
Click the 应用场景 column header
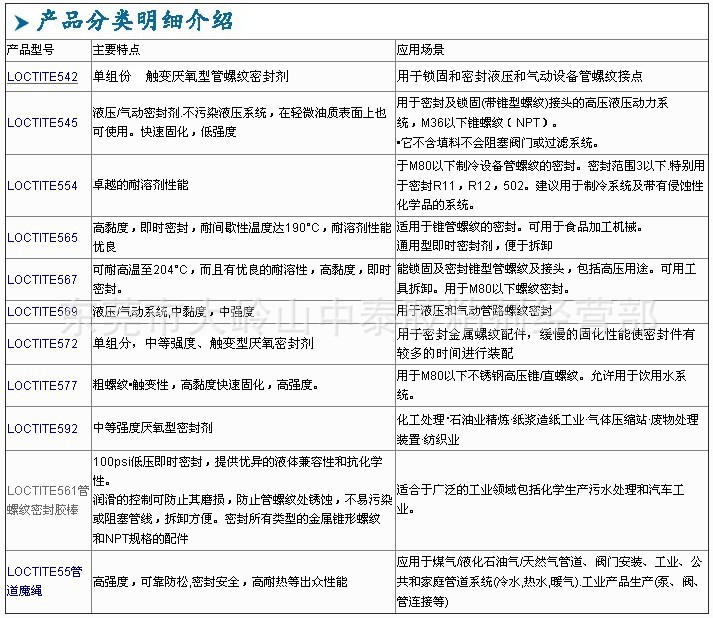click(420, 50)
